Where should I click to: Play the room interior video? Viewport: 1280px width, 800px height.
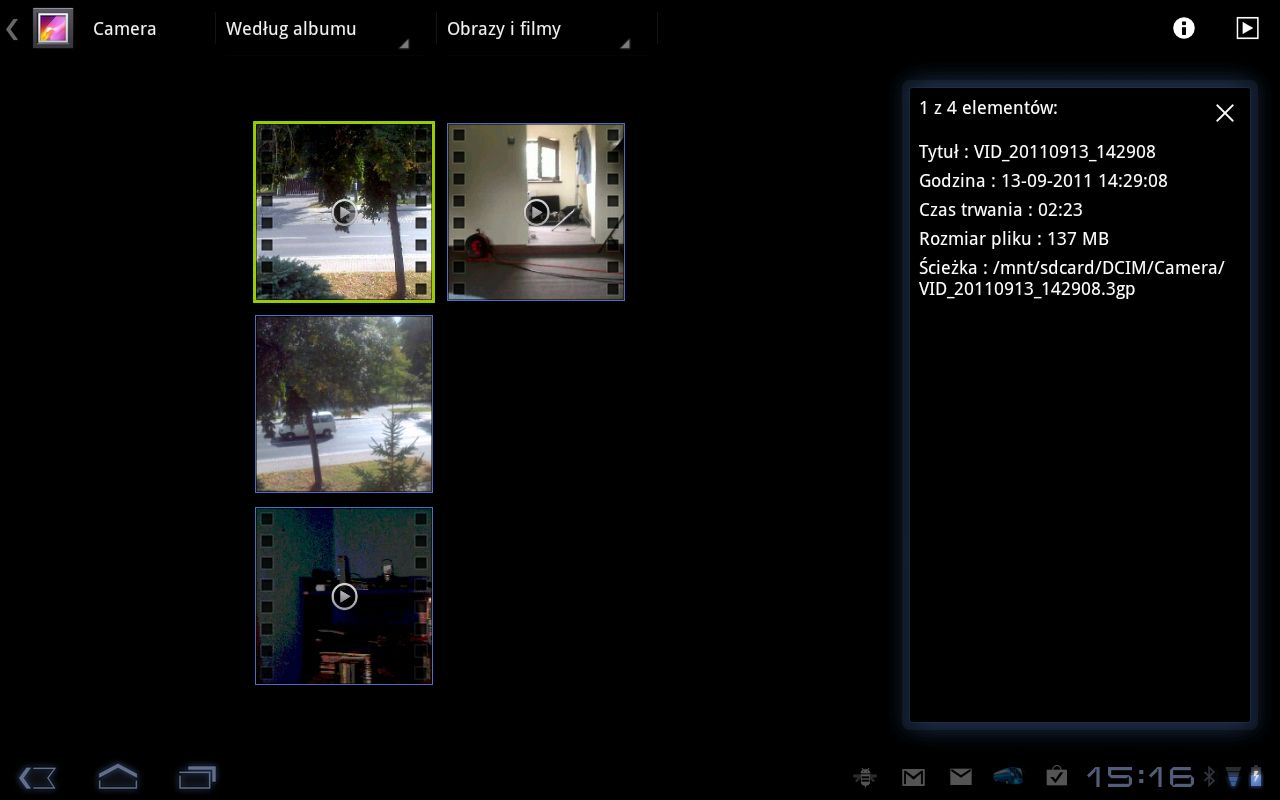pyautogui.click(x=536, y=212)
